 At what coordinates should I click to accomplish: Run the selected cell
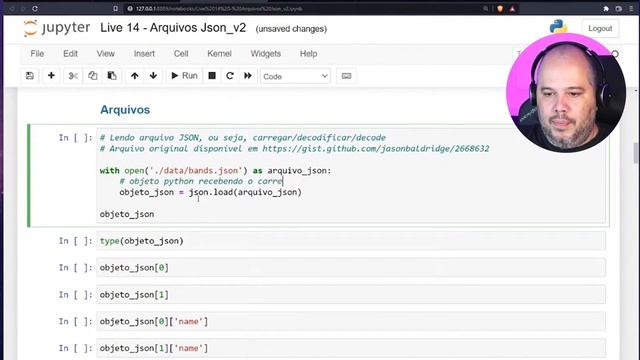pyautogui.click(x=184, y=76)
